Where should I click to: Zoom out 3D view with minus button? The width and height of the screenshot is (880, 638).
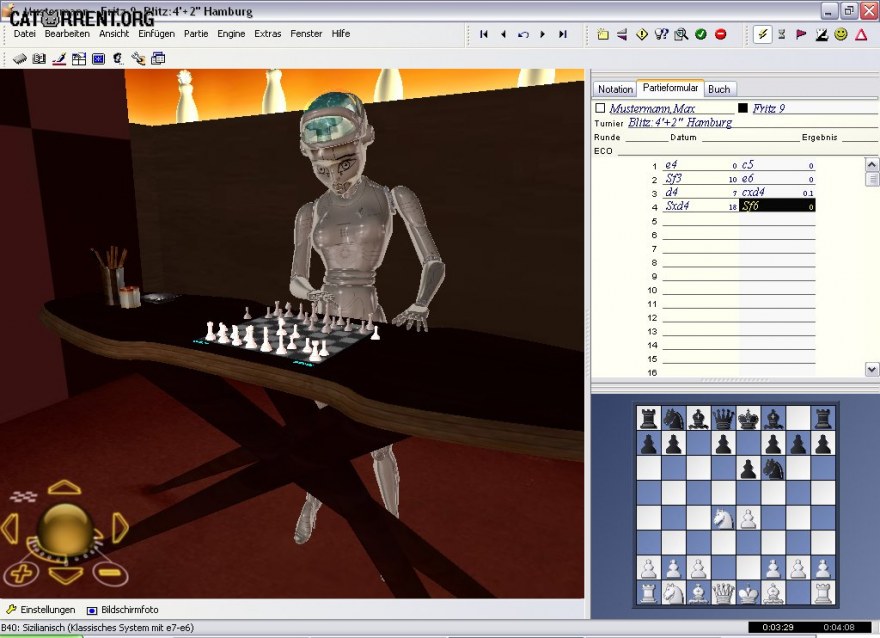pos(110,573)
